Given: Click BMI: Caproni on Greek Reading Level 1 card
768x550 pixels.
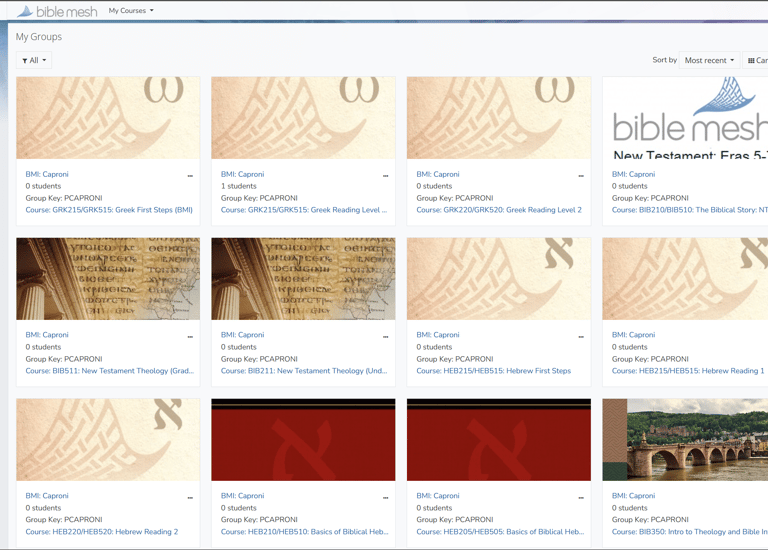Looking at the screenshot, I should 242,174.
